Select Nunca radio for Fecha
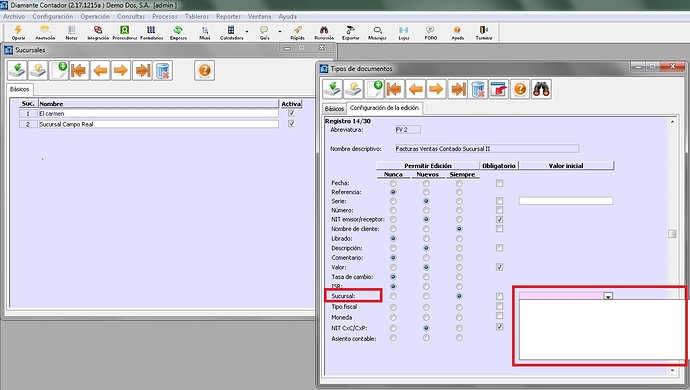The image size is (690, 390). tap(393, 183)
